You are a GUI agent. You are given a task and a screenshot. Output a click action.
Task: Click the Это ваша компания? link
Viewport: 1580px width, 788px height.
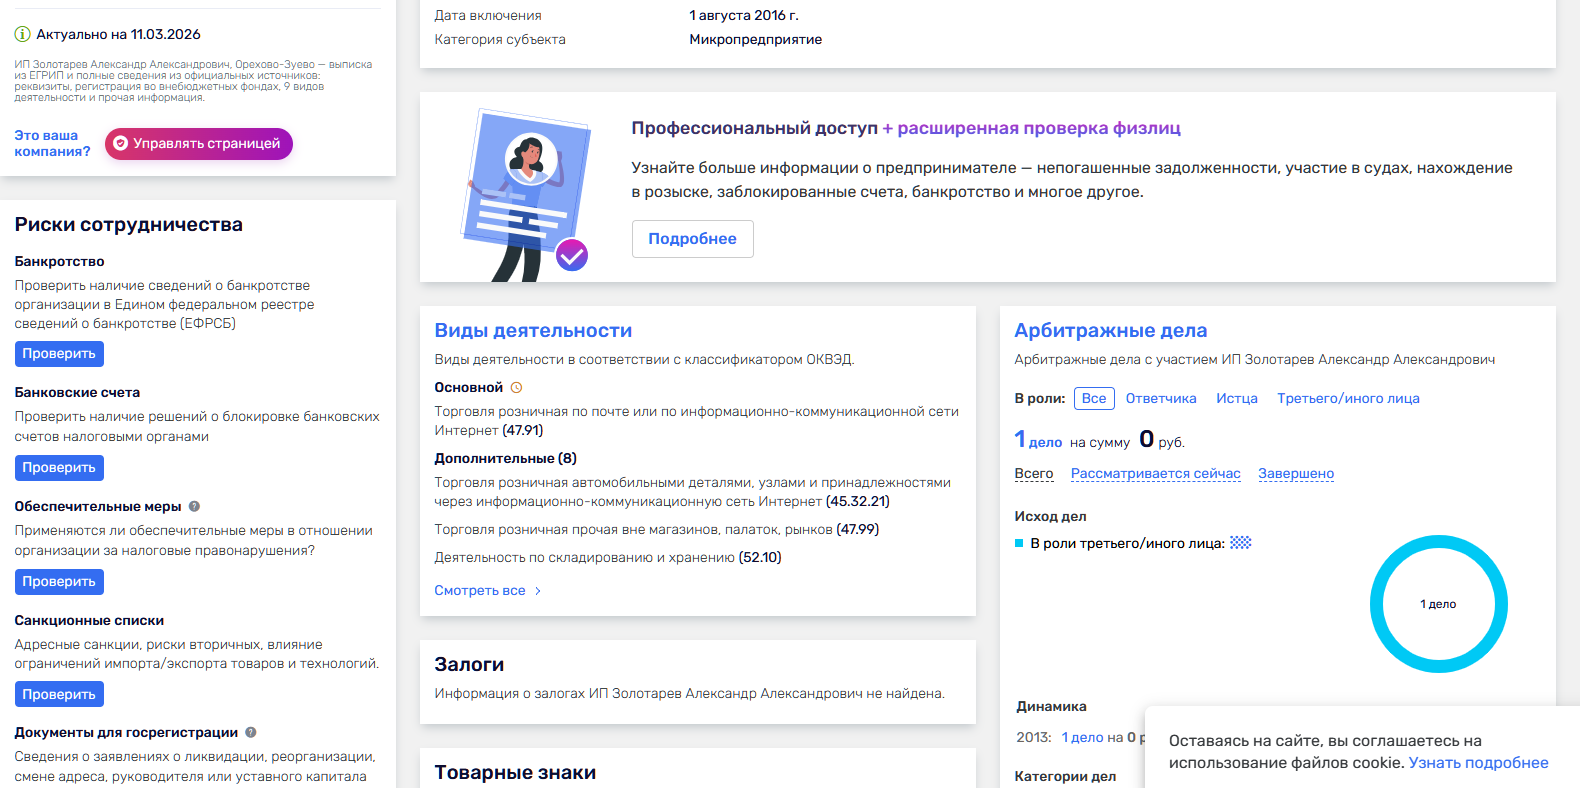pos(52,143)
